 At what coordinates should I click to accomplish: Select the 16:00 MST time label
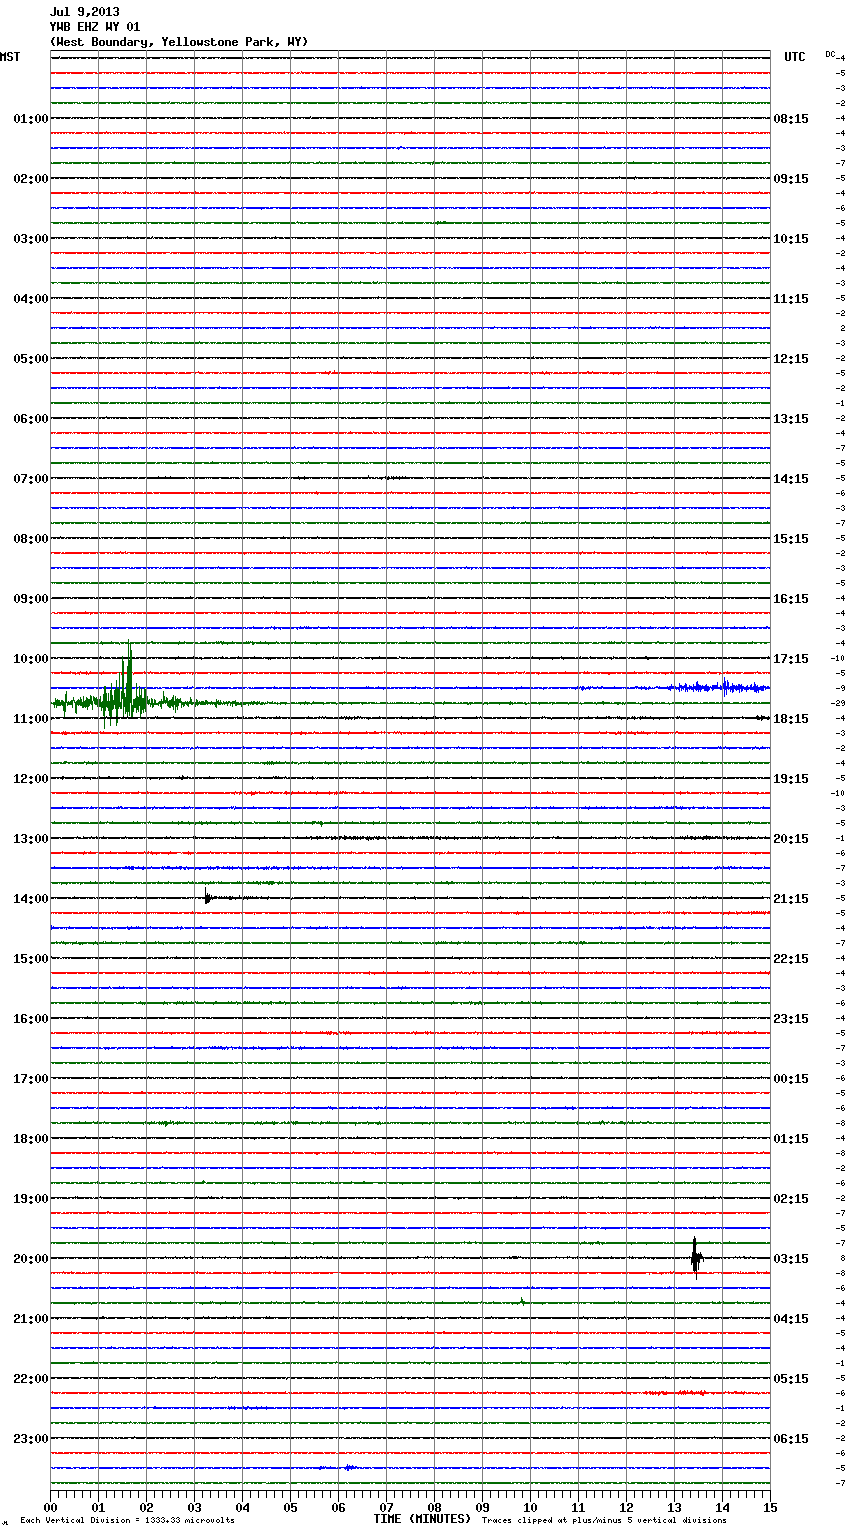[30, 1019]
